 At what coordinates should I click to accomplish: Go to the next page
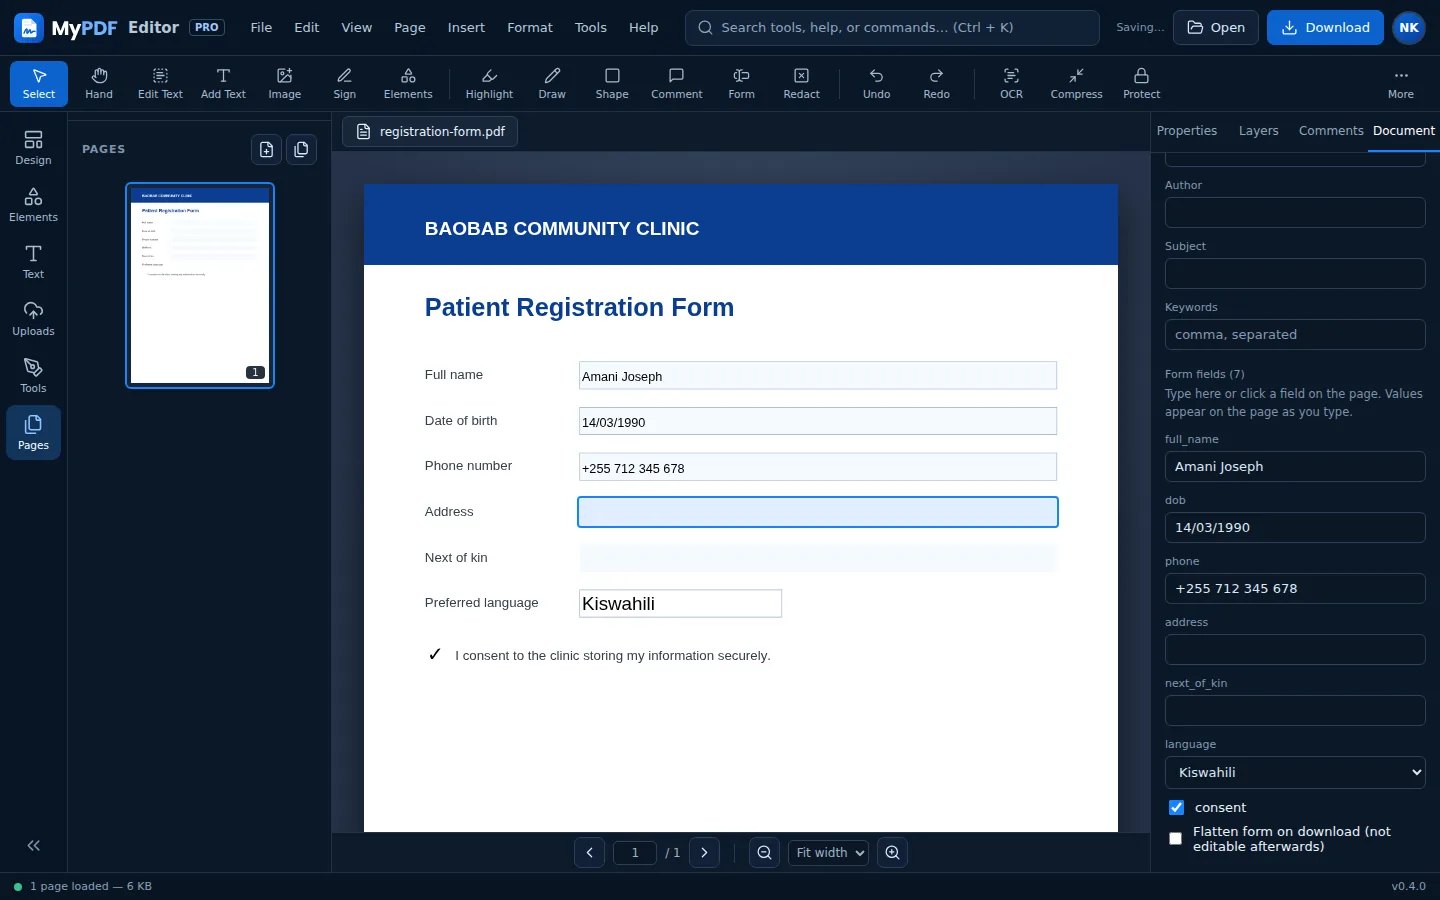[x=704, y=853]
